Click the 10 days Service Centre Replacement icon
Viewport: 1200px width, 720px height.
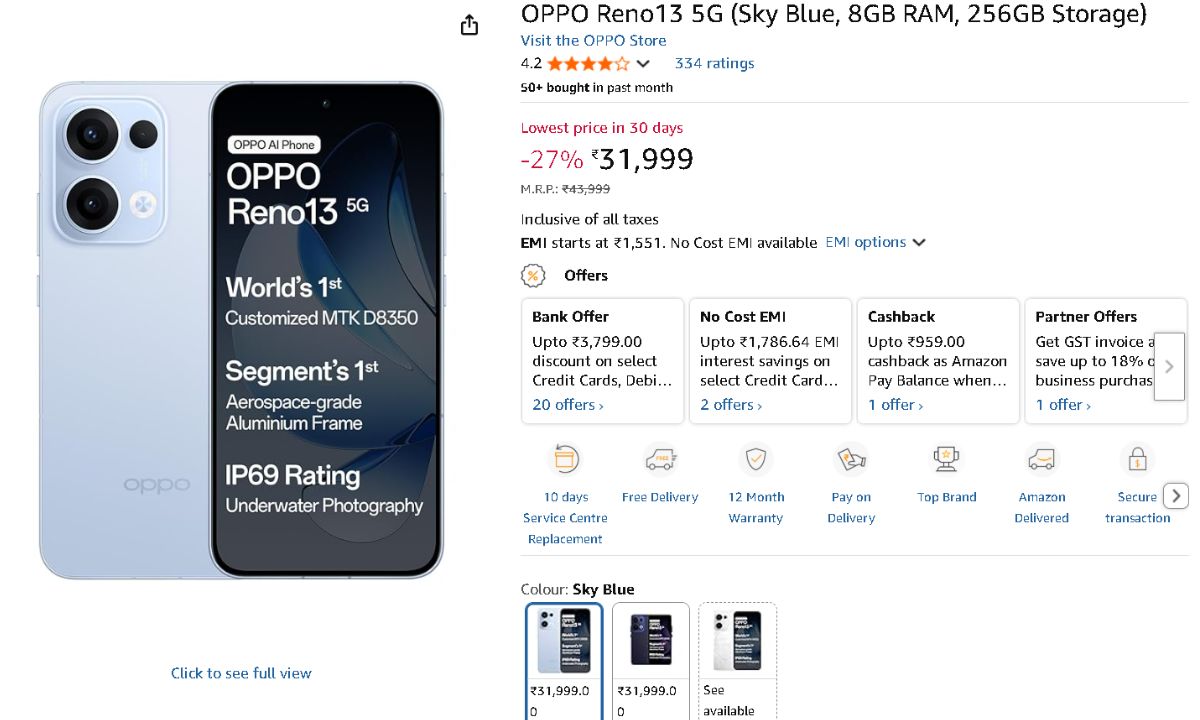pyautogui.click(x=566, y=460)
